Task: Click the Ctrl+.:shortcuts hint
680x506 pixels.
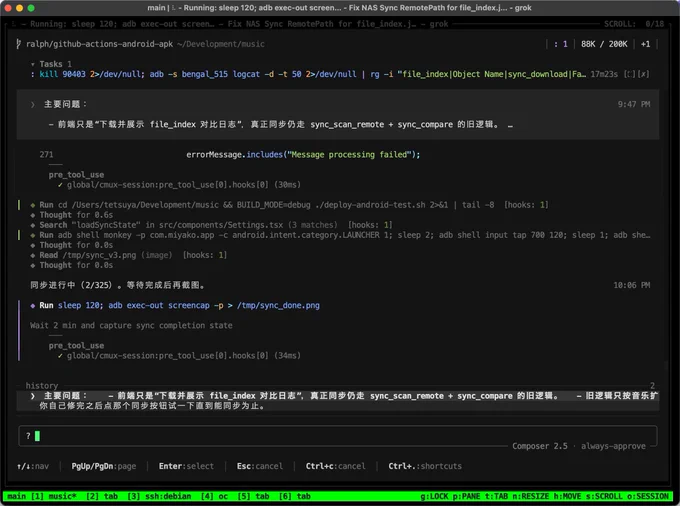Action: pyautogui.click(x=425, y=466)
